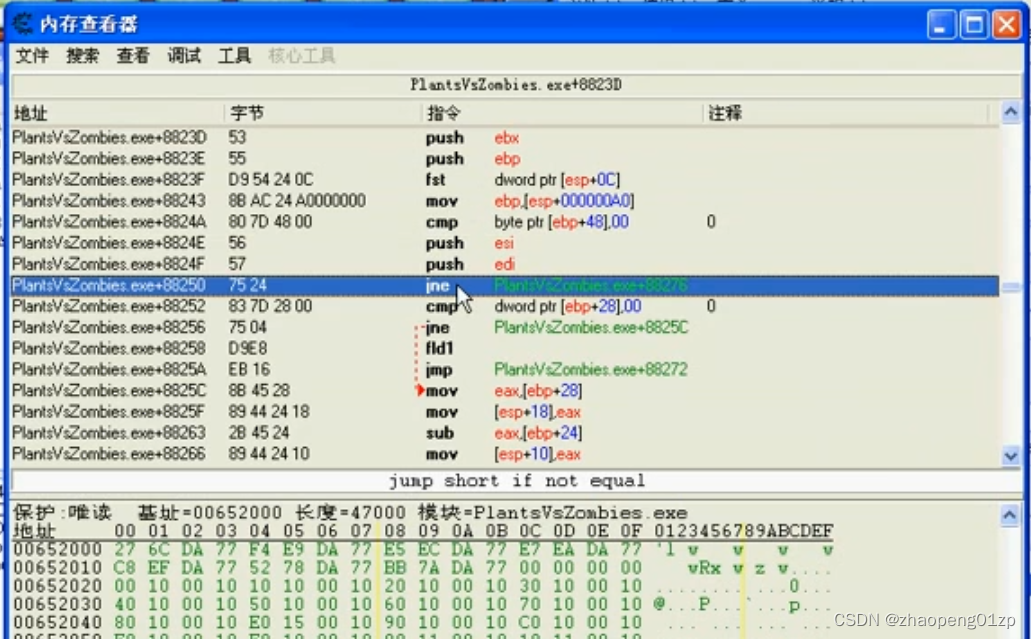Image resolution: width=1031 pixels, height=639 pixels.
Task: Open the 文件 menu
Action: pos(32,56)
